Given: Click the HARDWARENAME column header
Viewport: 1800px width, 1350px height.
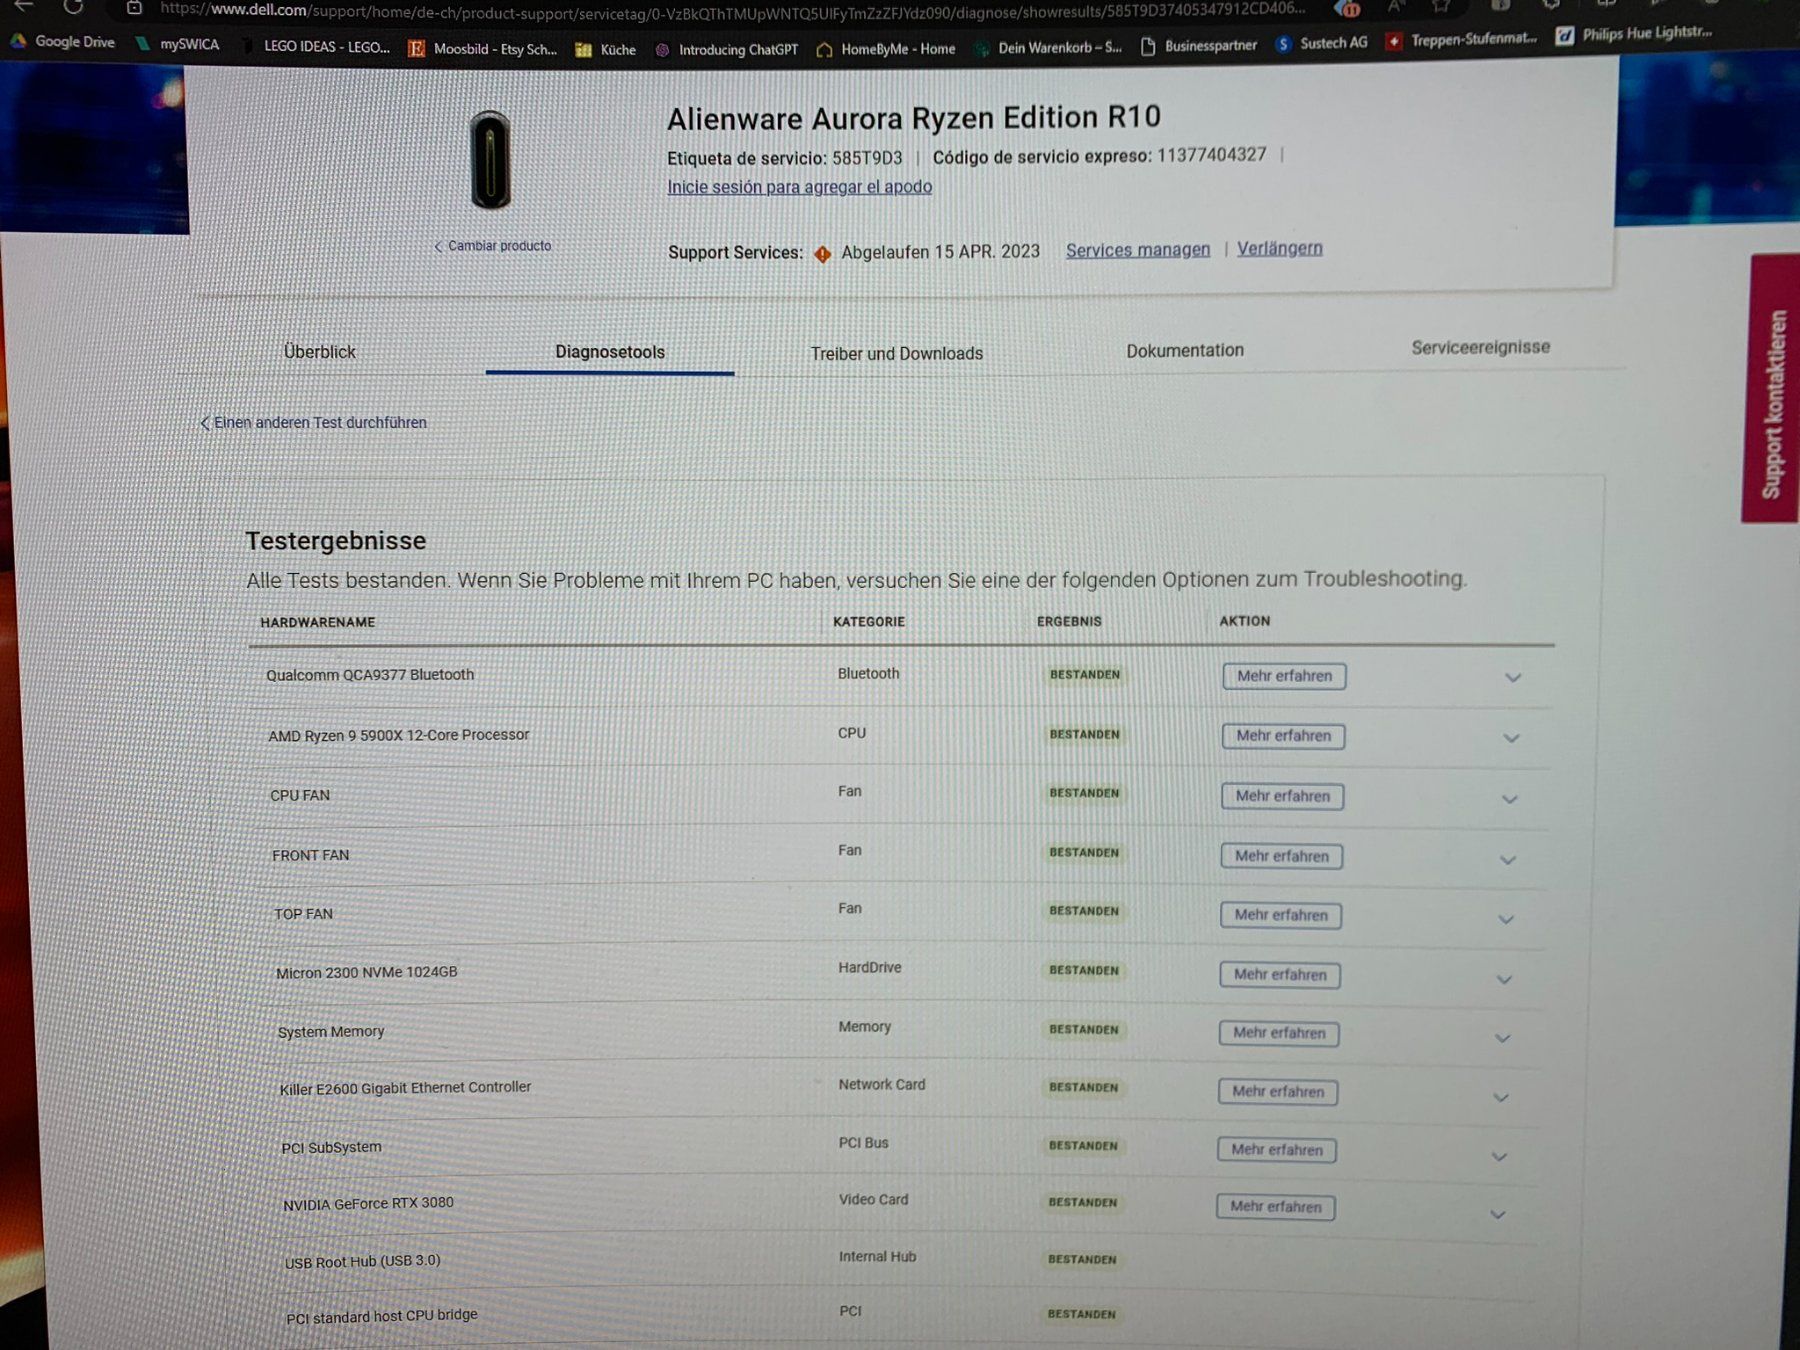Looking at the screenshot, I should 317,622.
